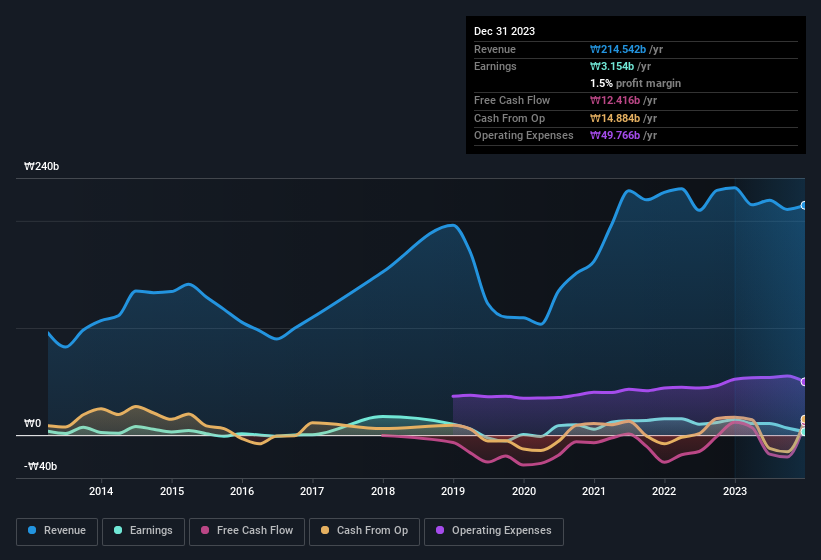This screenshot has height=560, width=821.
Task: Select the 2018 label on the time axis
Action: tap(382, 491)
